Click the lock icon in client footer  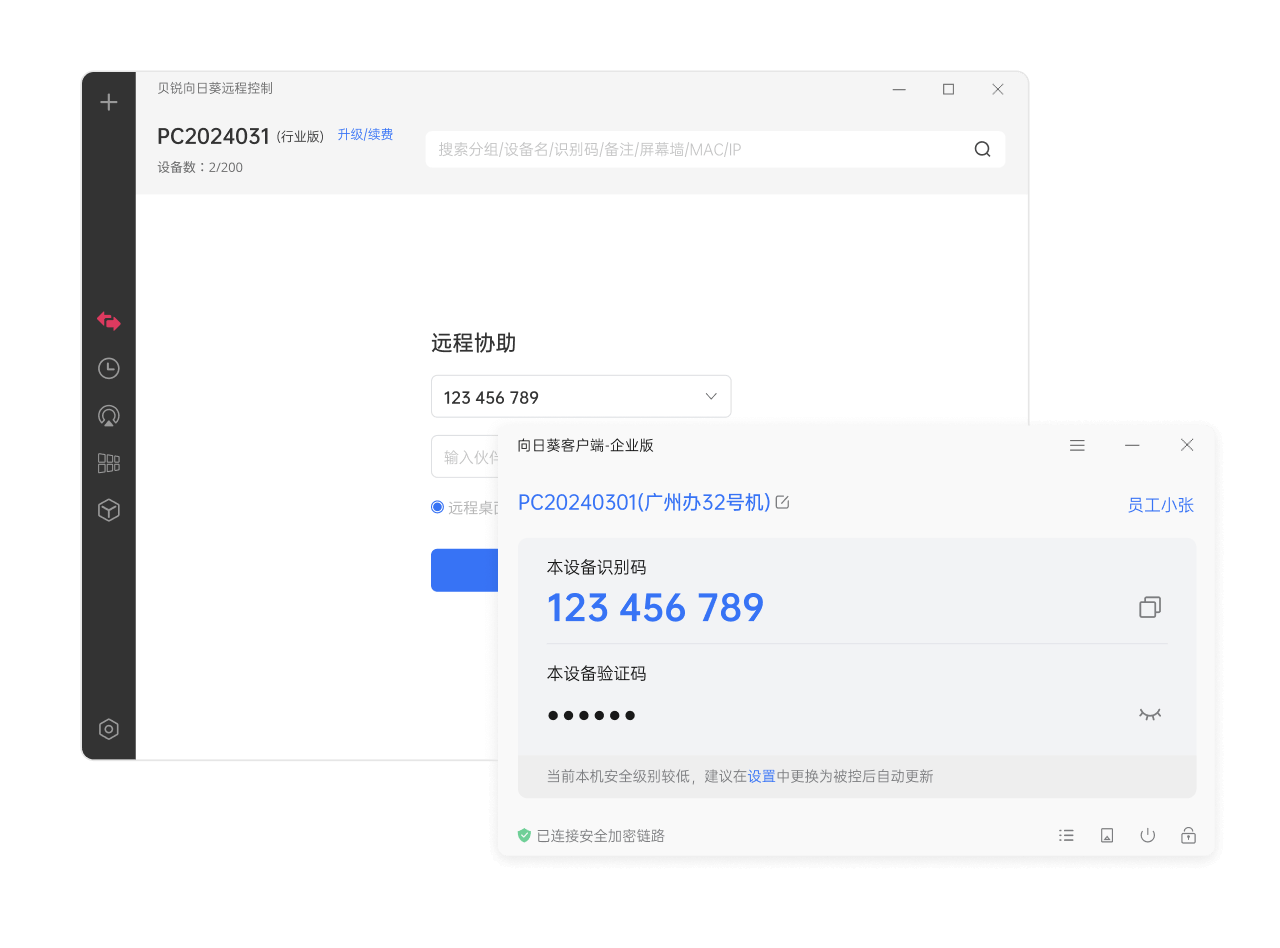pyautogui.click(x=1188, y=835)
